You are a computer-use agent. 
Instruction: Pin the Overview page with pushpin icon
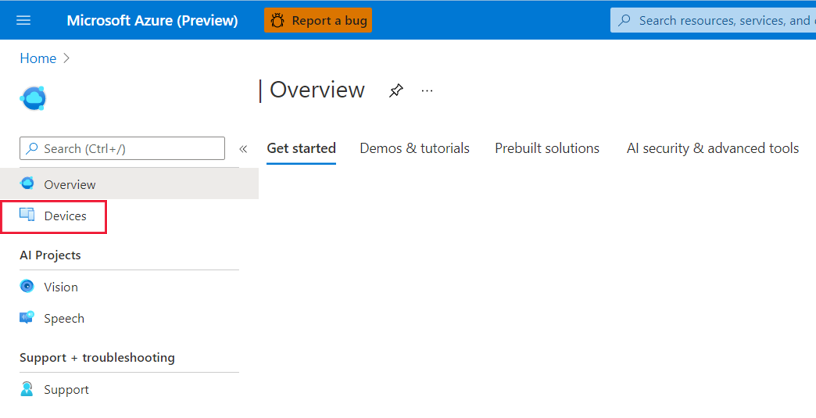pos(396,91)
